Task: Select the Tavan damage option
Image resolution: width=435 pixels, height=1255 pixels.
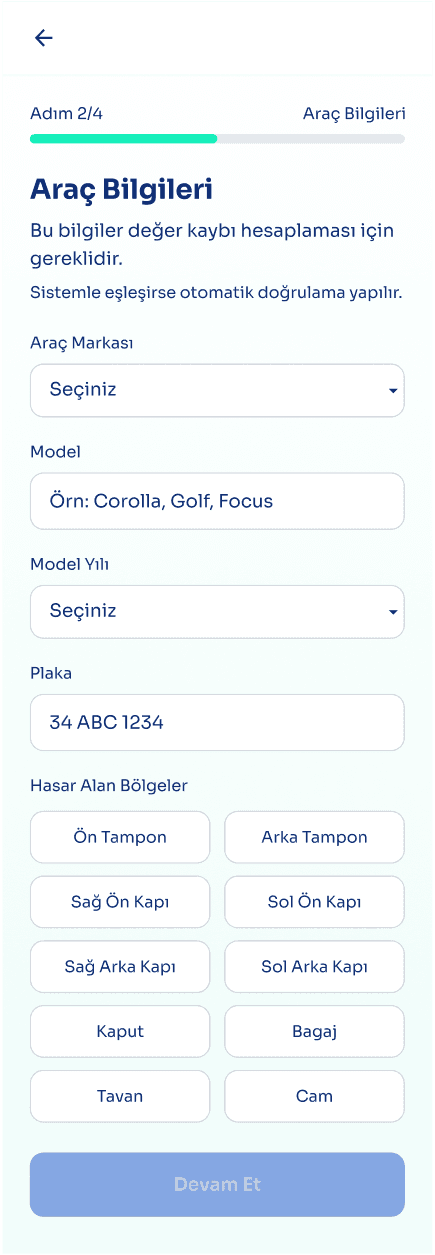Action: (120, 1096)
